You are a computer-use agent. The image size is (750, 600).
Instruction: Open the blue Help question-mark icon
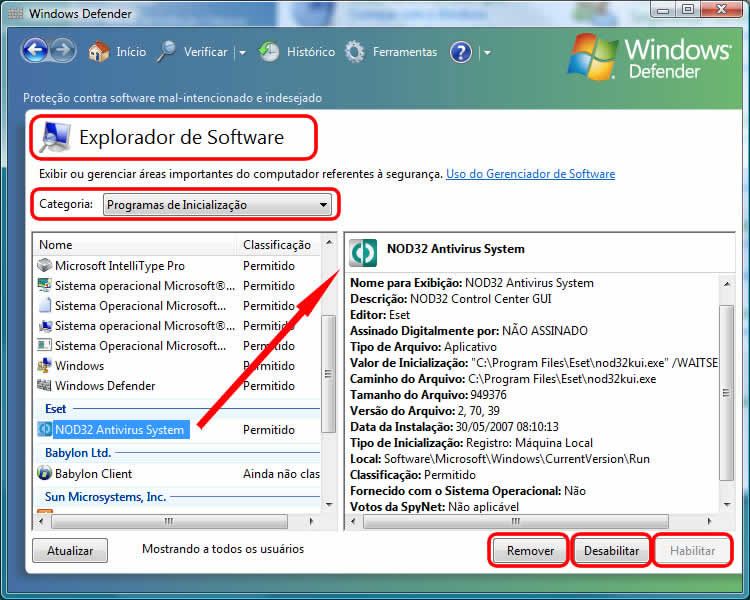click(461, 52)
